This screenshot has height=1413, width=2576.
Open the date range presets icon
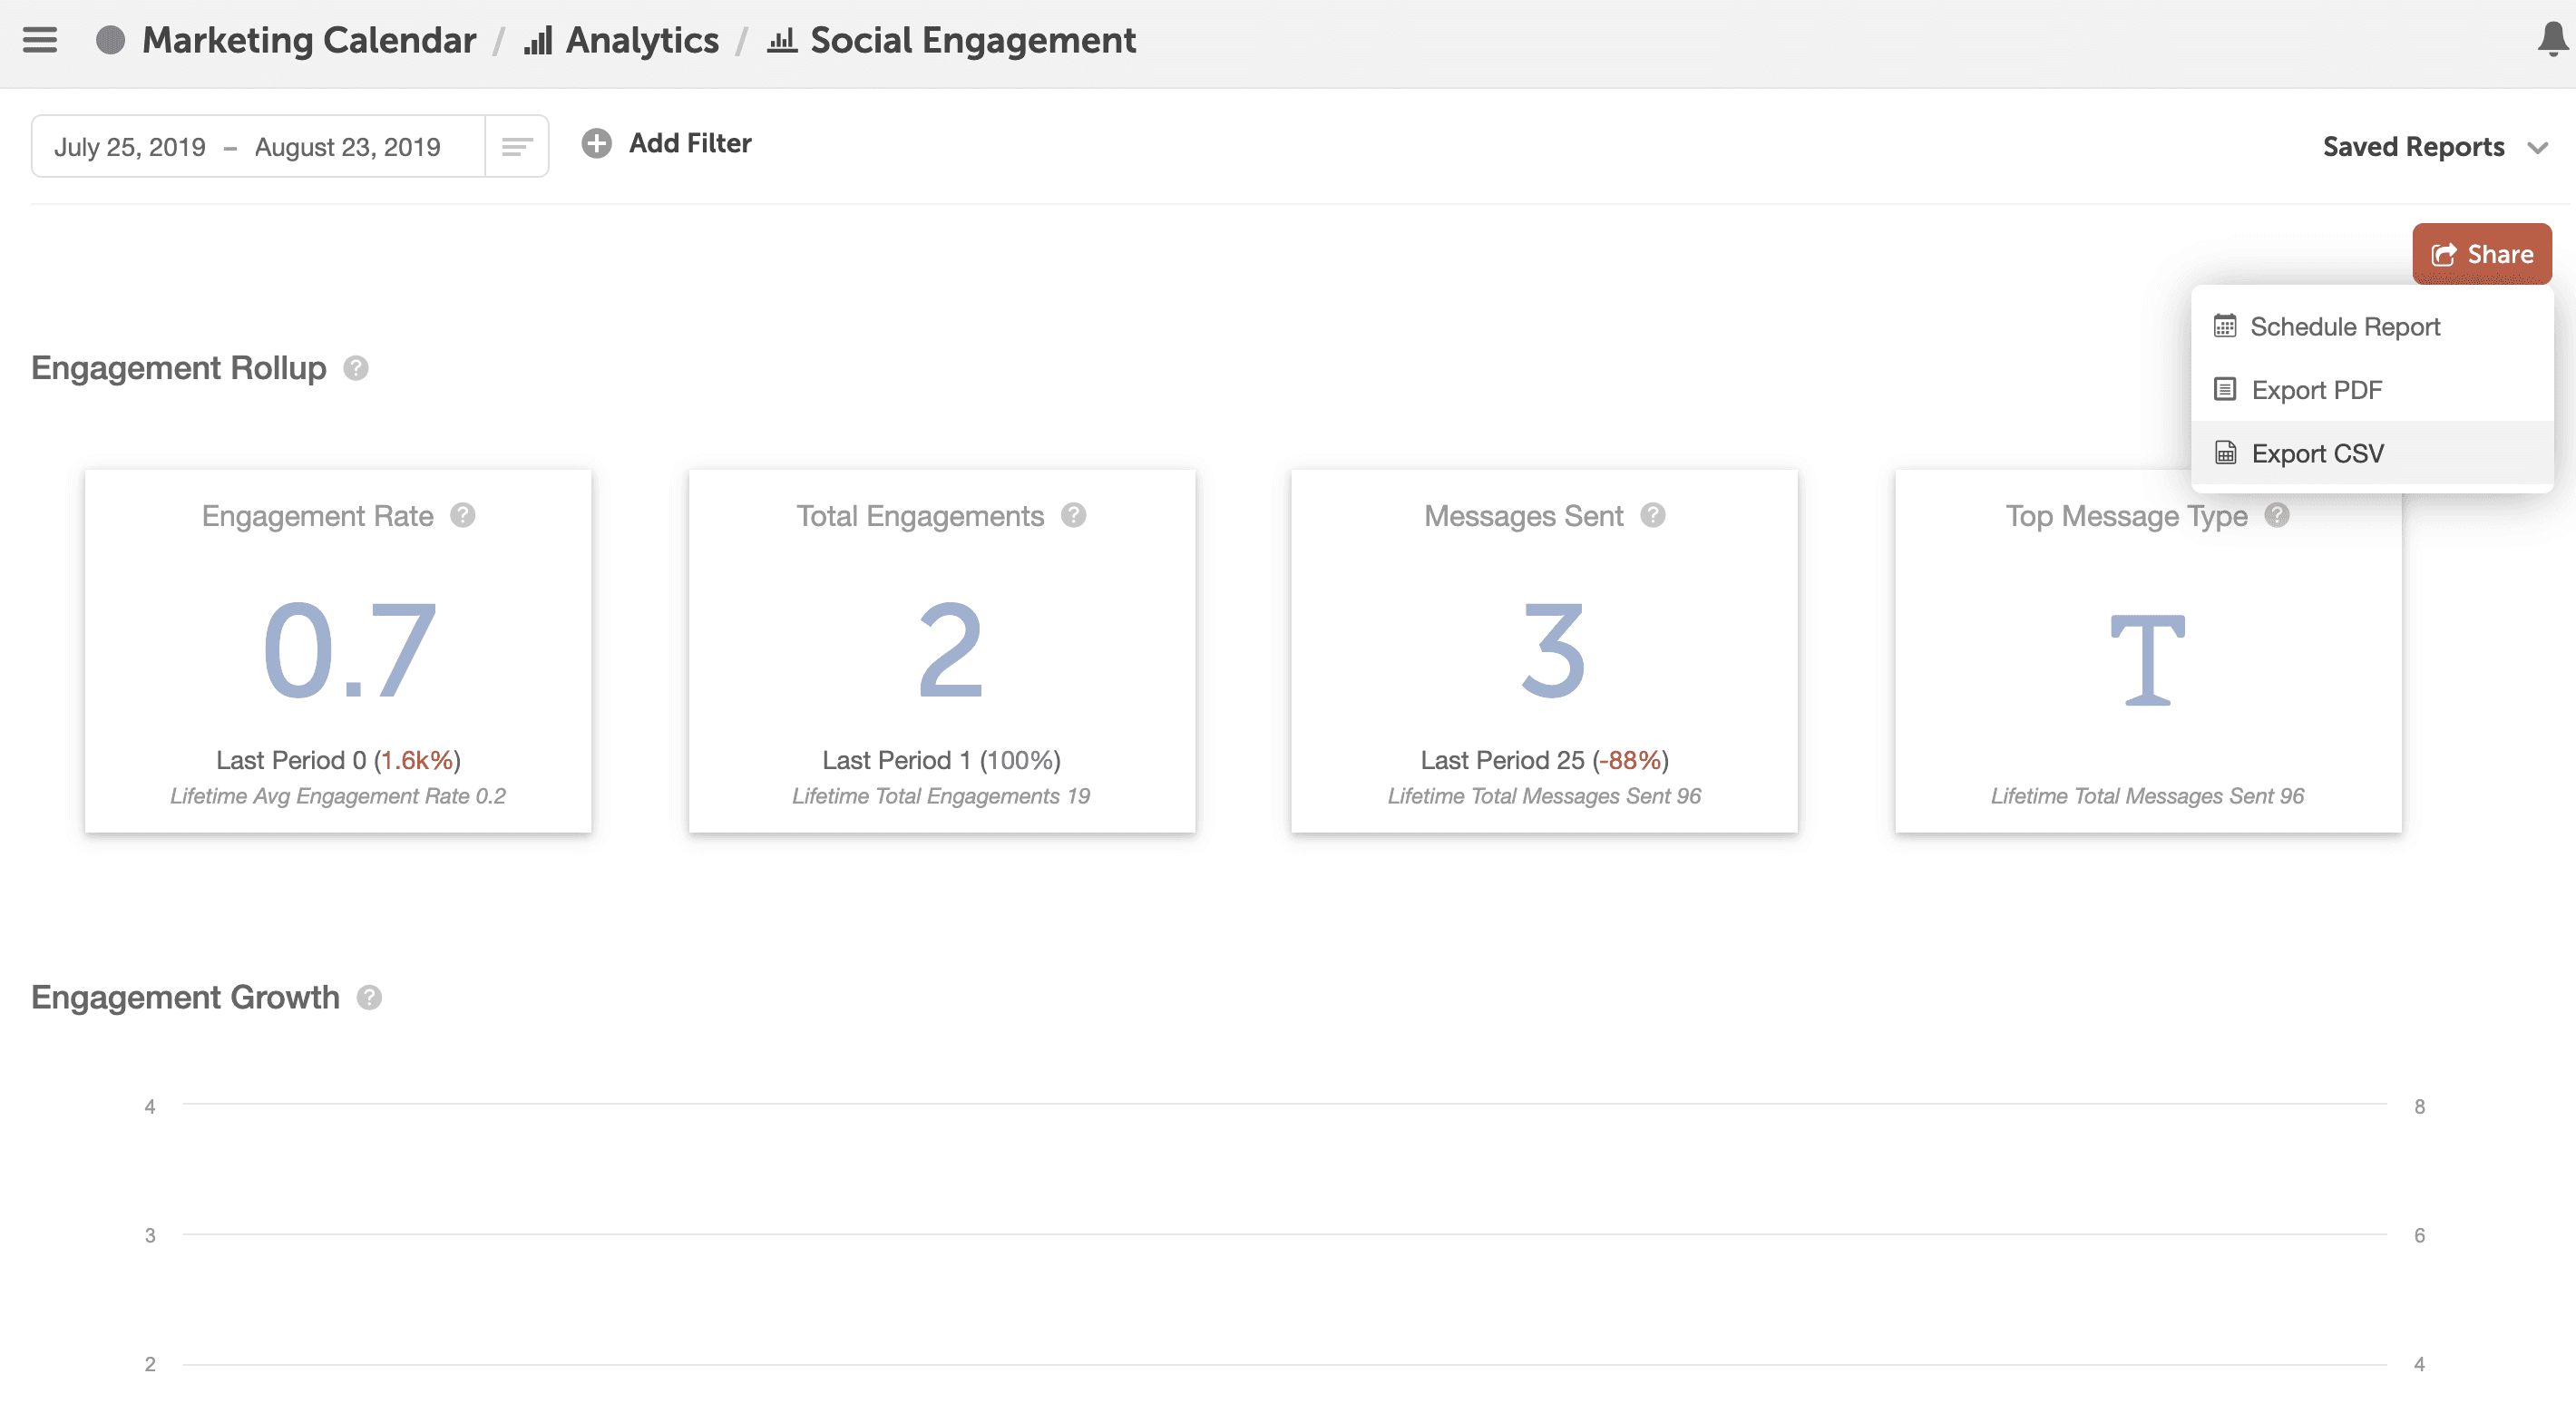[x=516, y=147]
